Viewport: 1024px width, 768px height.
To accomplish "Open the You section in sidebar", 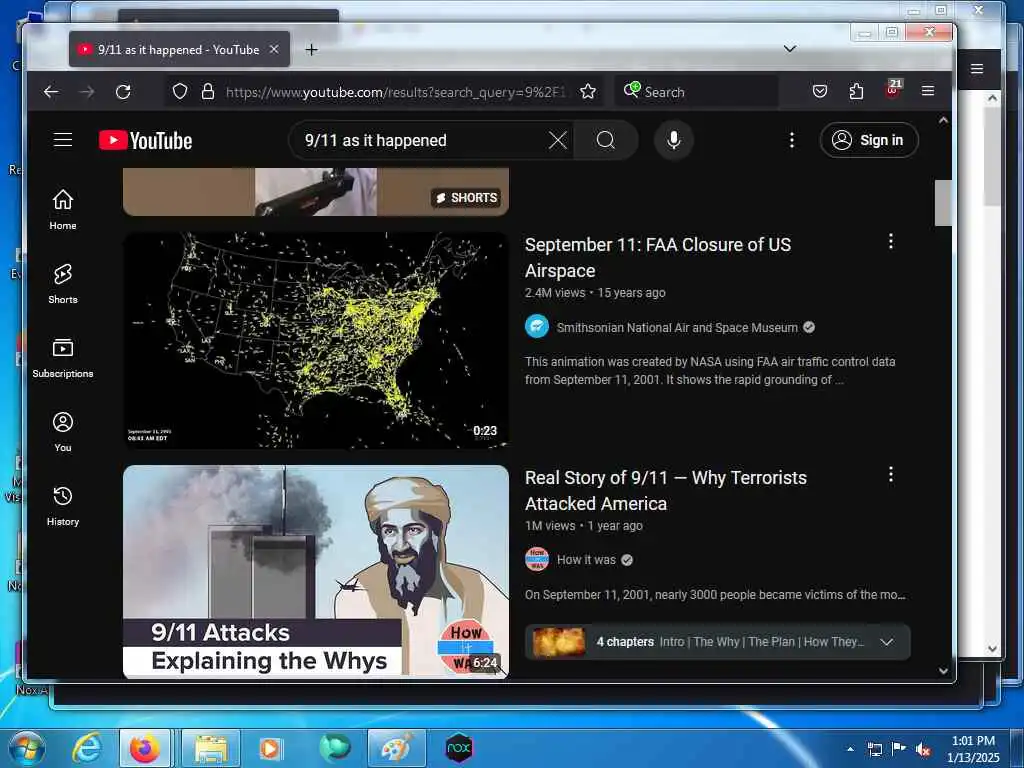I will (x=63, y=432).
